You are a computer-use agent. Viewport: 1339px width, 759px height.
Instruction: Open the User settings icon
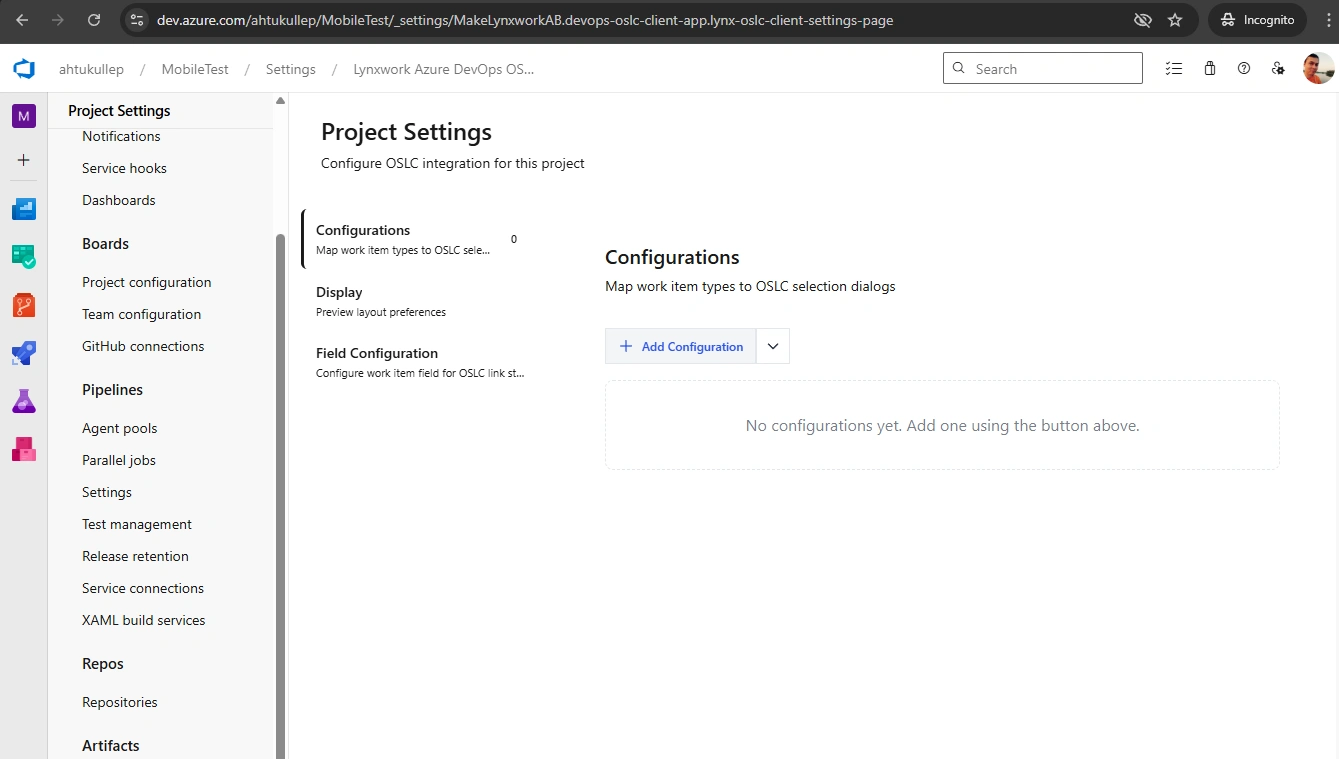point(1278,69)
